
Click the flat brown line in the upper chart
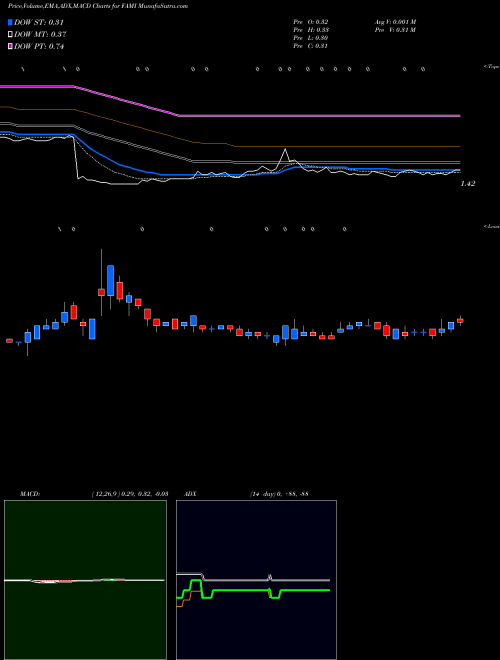(347, 146)
